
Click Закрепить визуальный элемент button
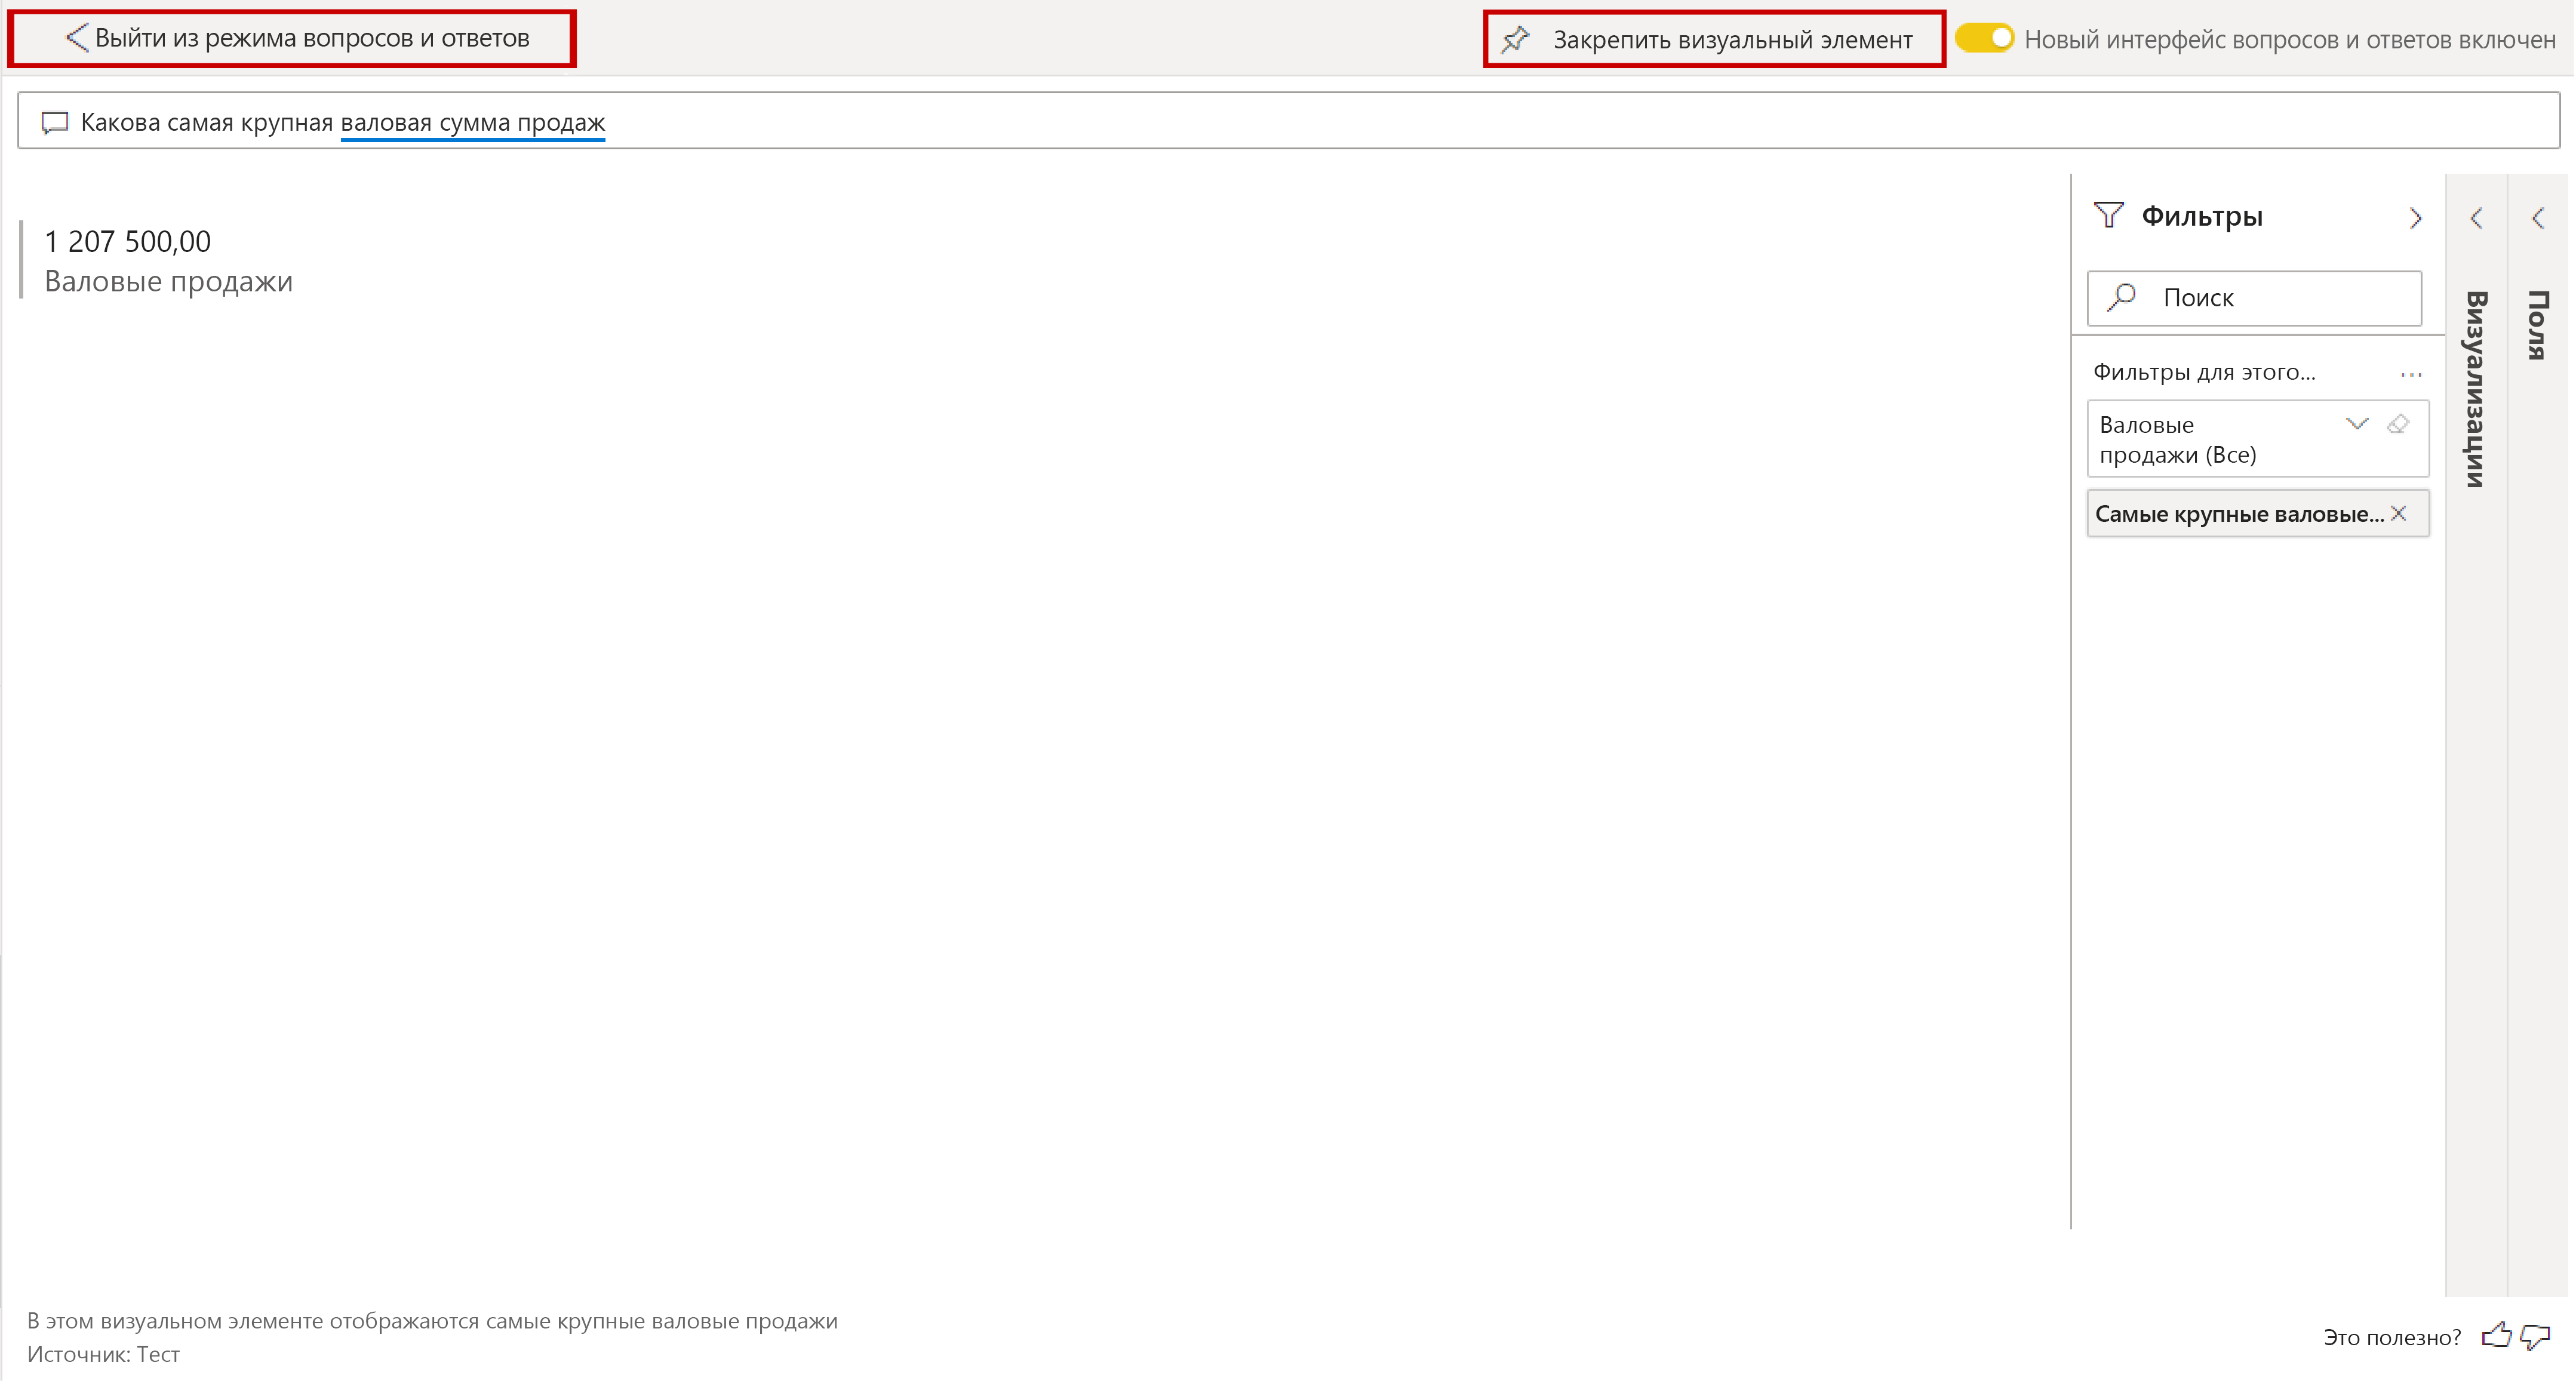coord(1714,39)
